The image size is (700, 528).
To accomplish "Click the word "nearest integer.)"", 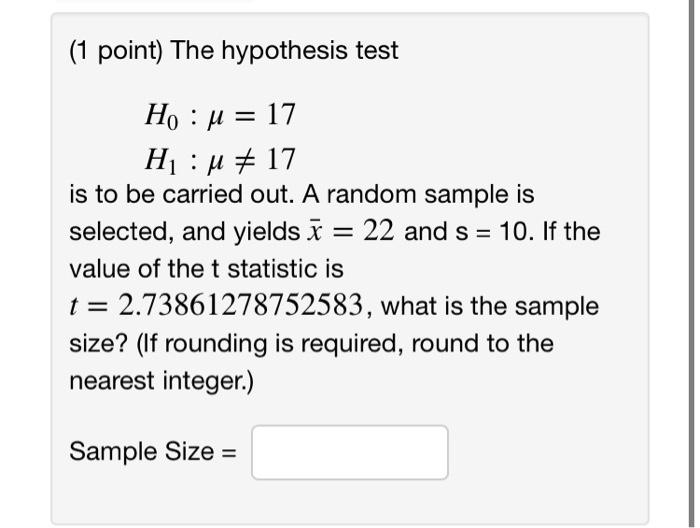I will [161, 382].
